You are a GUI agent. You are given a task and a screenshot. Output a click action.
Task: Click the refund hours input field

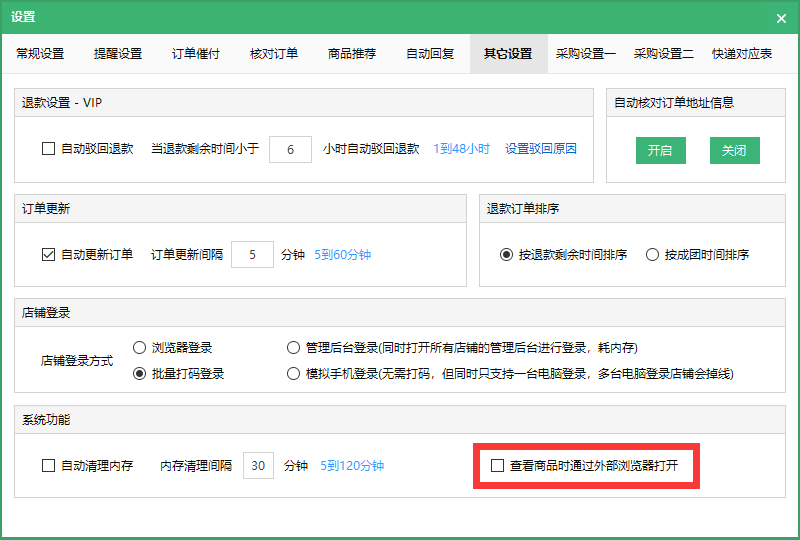tap(290, 149)
